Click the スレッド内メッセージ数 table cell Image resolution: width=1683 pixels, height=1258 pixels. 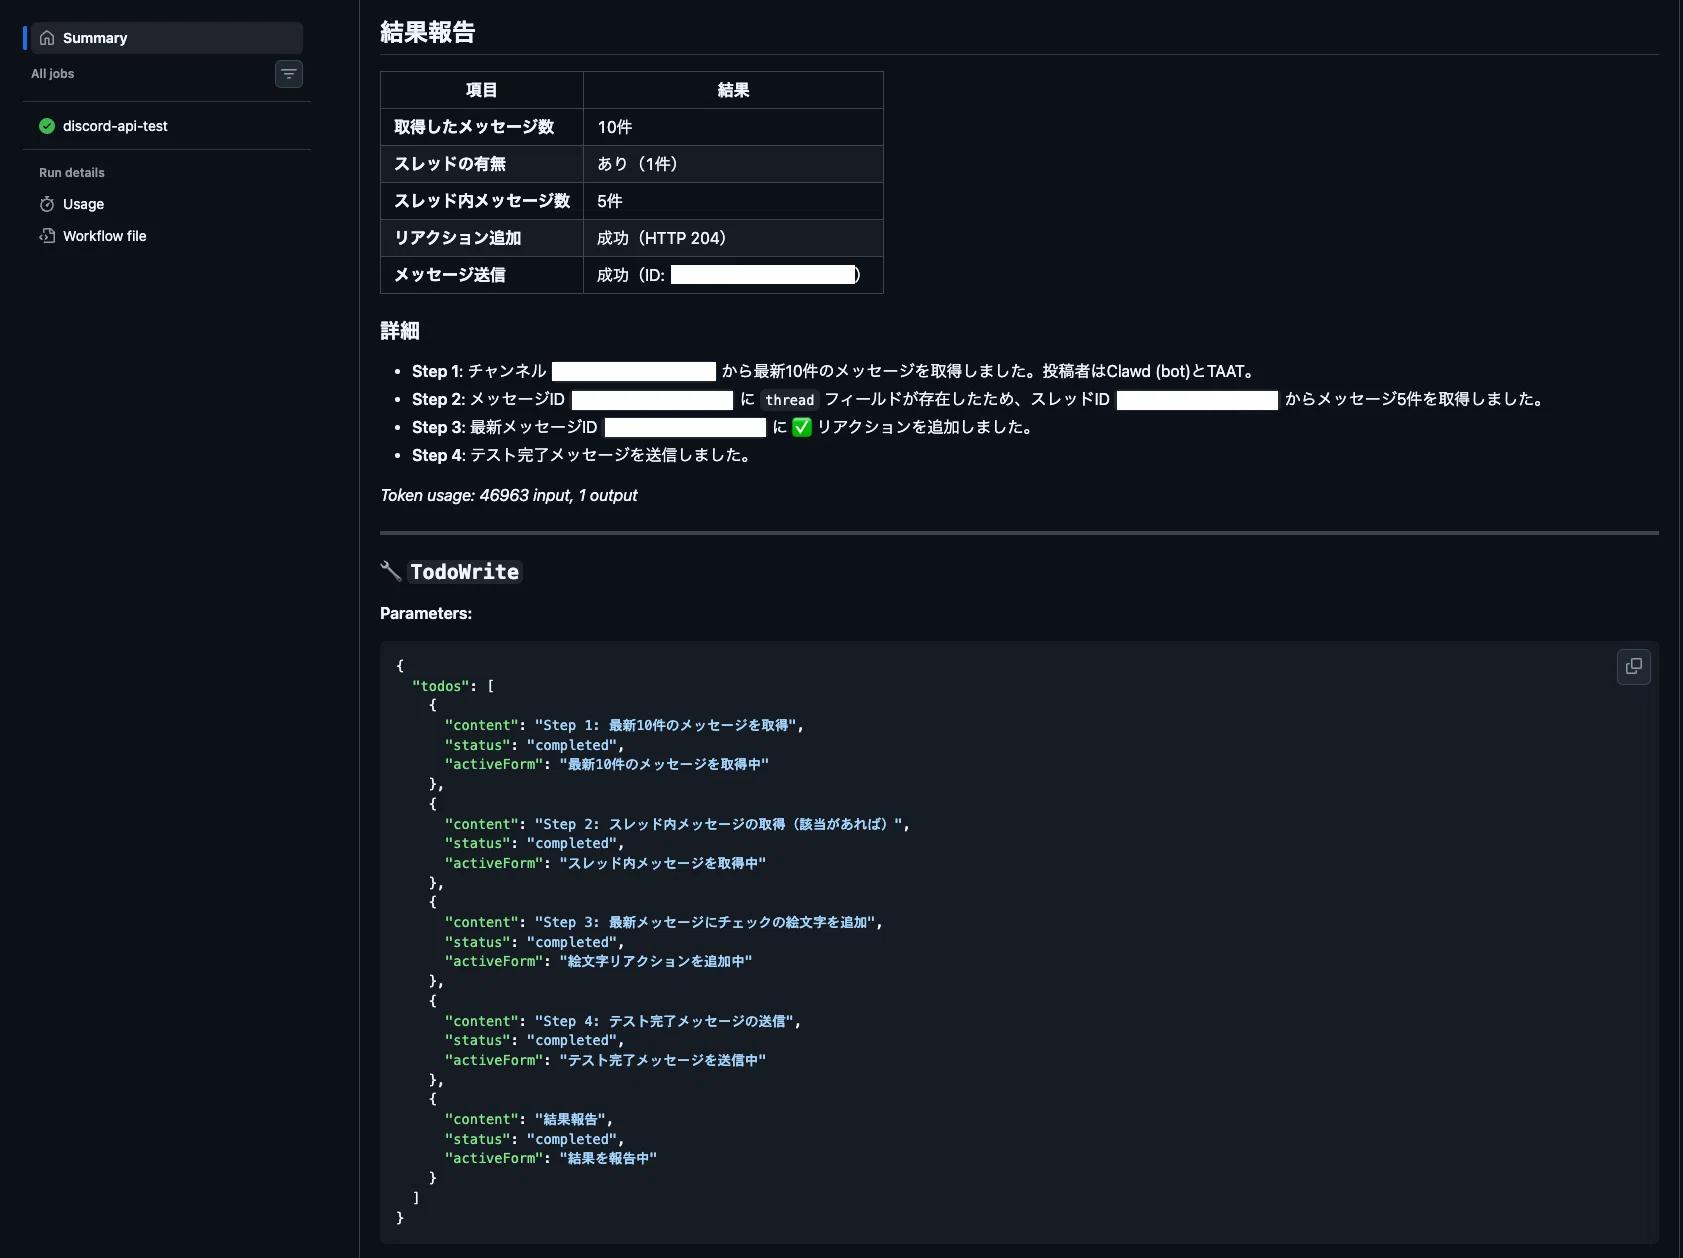(x=482, y=201)
